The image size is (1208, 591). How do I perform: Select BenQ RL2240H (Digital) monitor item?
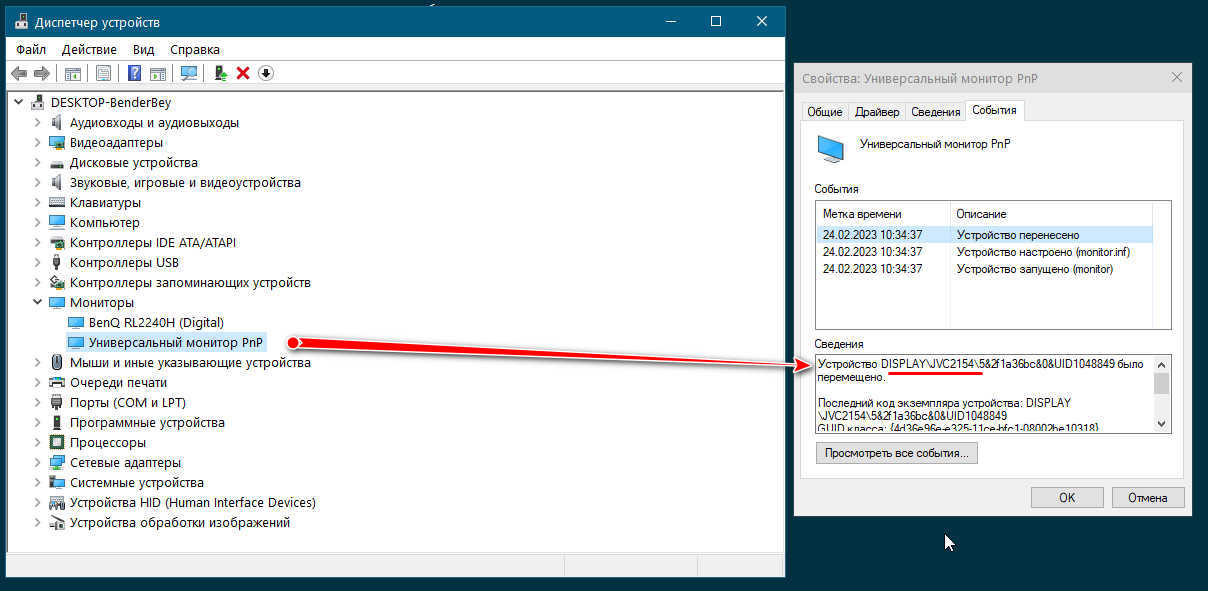click(155, 322)
